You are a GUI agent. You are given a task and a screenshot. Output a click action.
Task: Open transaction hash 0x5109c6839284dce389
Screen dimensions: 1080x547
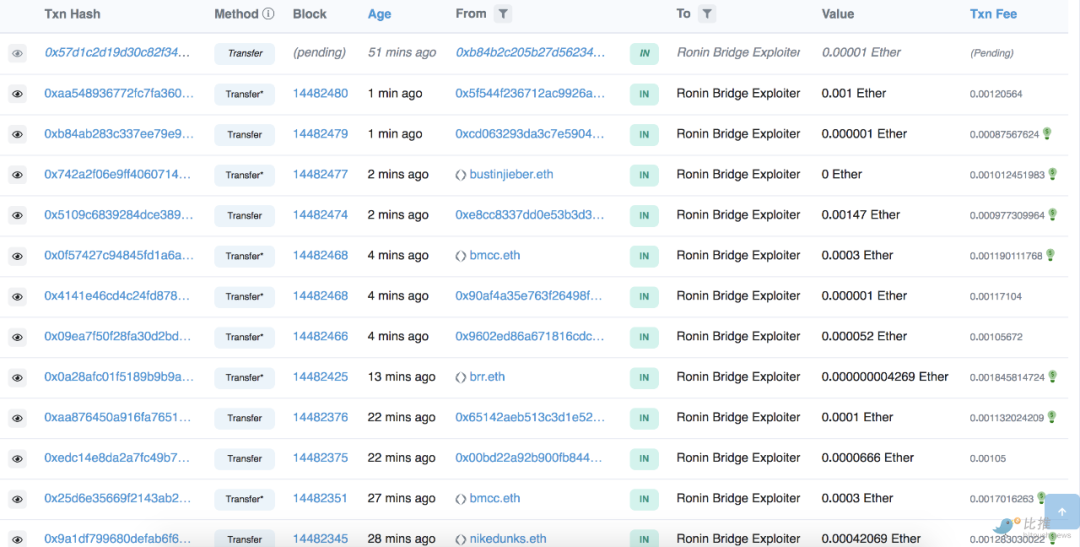[x=118, y=215]
